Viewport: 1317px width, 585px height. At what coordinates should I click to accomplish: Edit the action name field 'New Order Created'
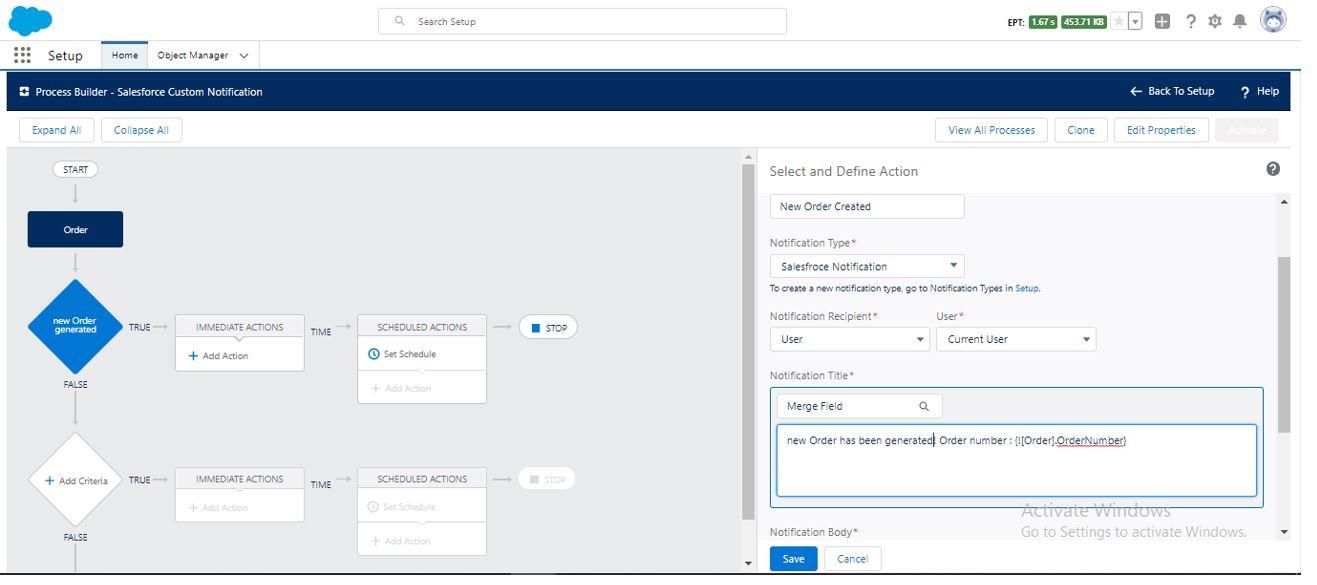click(867, 206)
